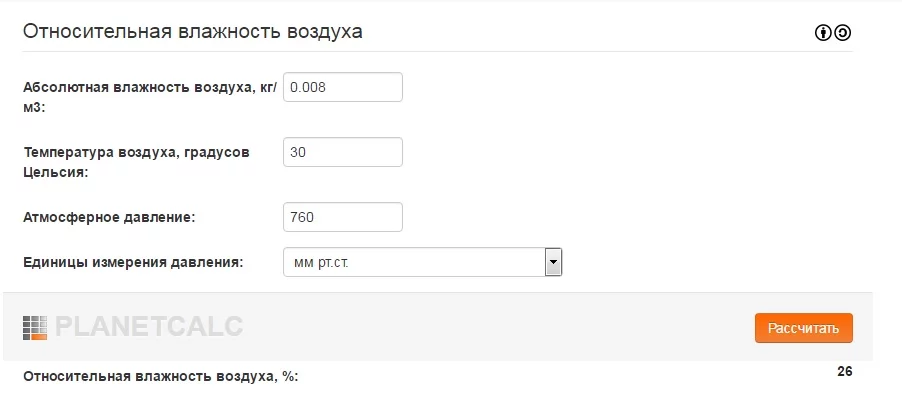
Task: Click the Creative Commons share-alike arrow icon
Action: click(x=842, y=32)
